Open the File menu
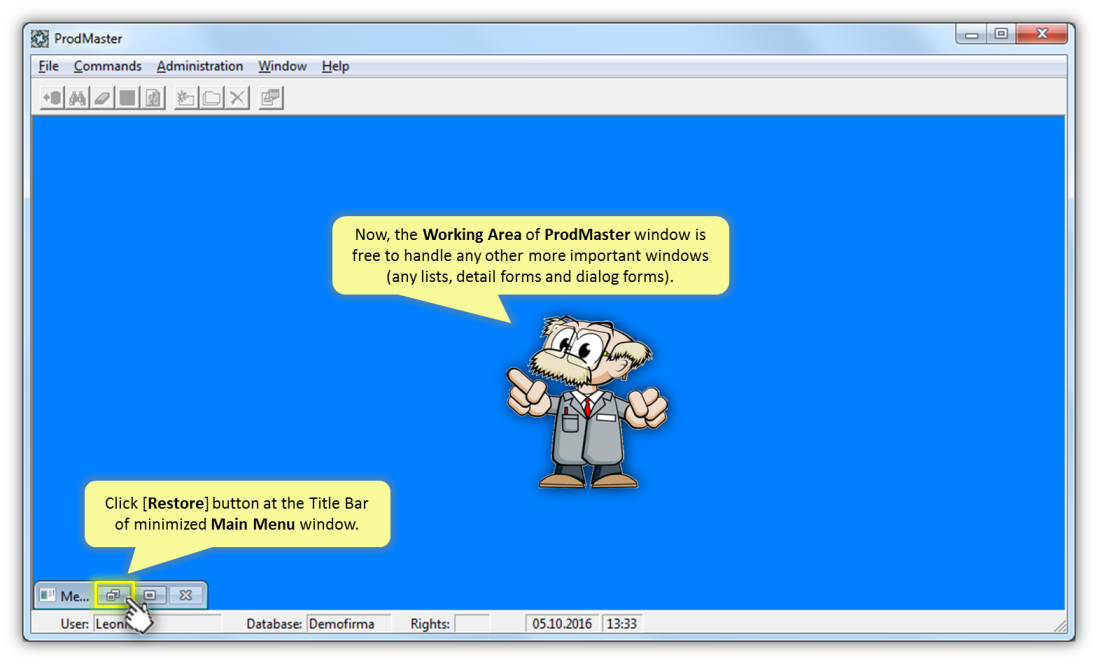The height and width of the screenshot is (664, 1098). click(x=48, y=66)
